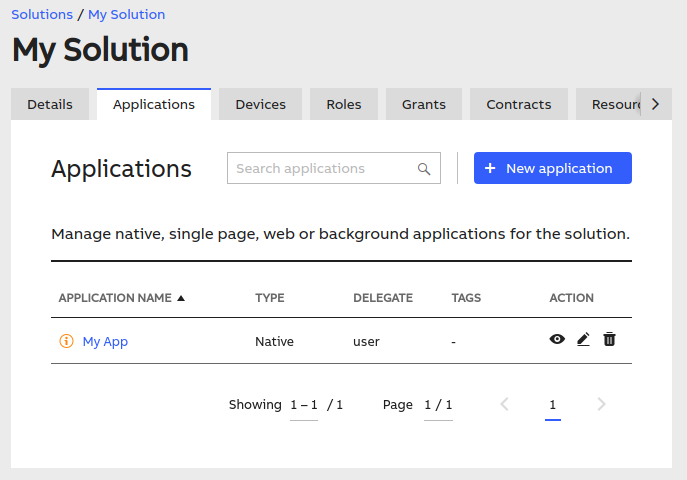Select the Applications tab

click(x=154, y=104)
